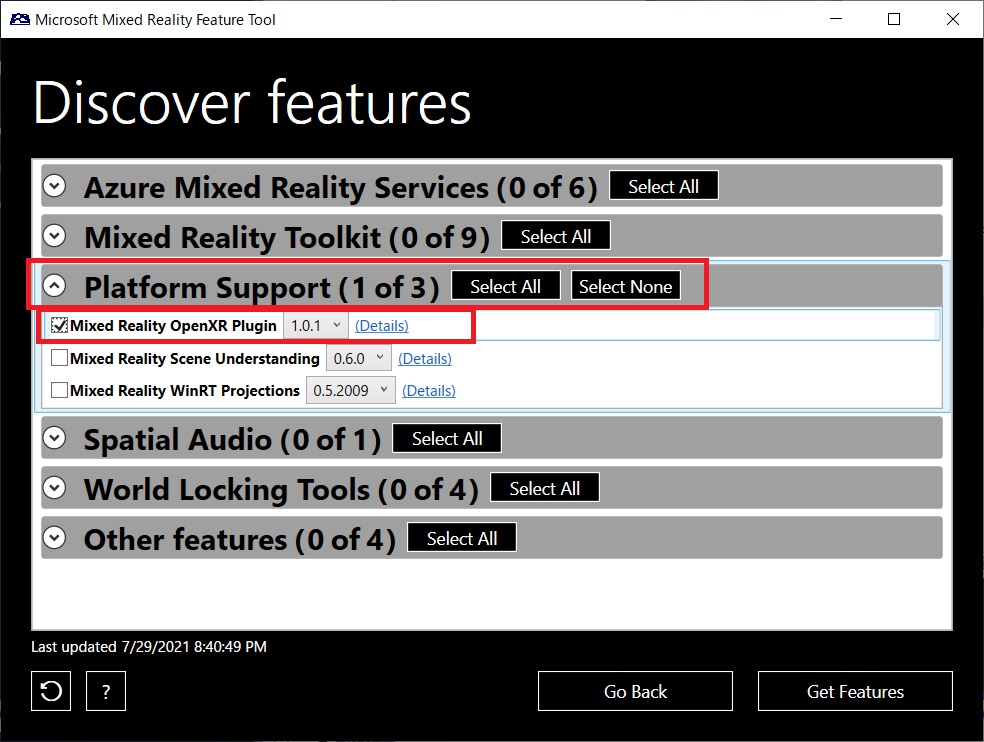Click Select None for Platform Support
Screen dimensions: 984x742
click(625, 286)
